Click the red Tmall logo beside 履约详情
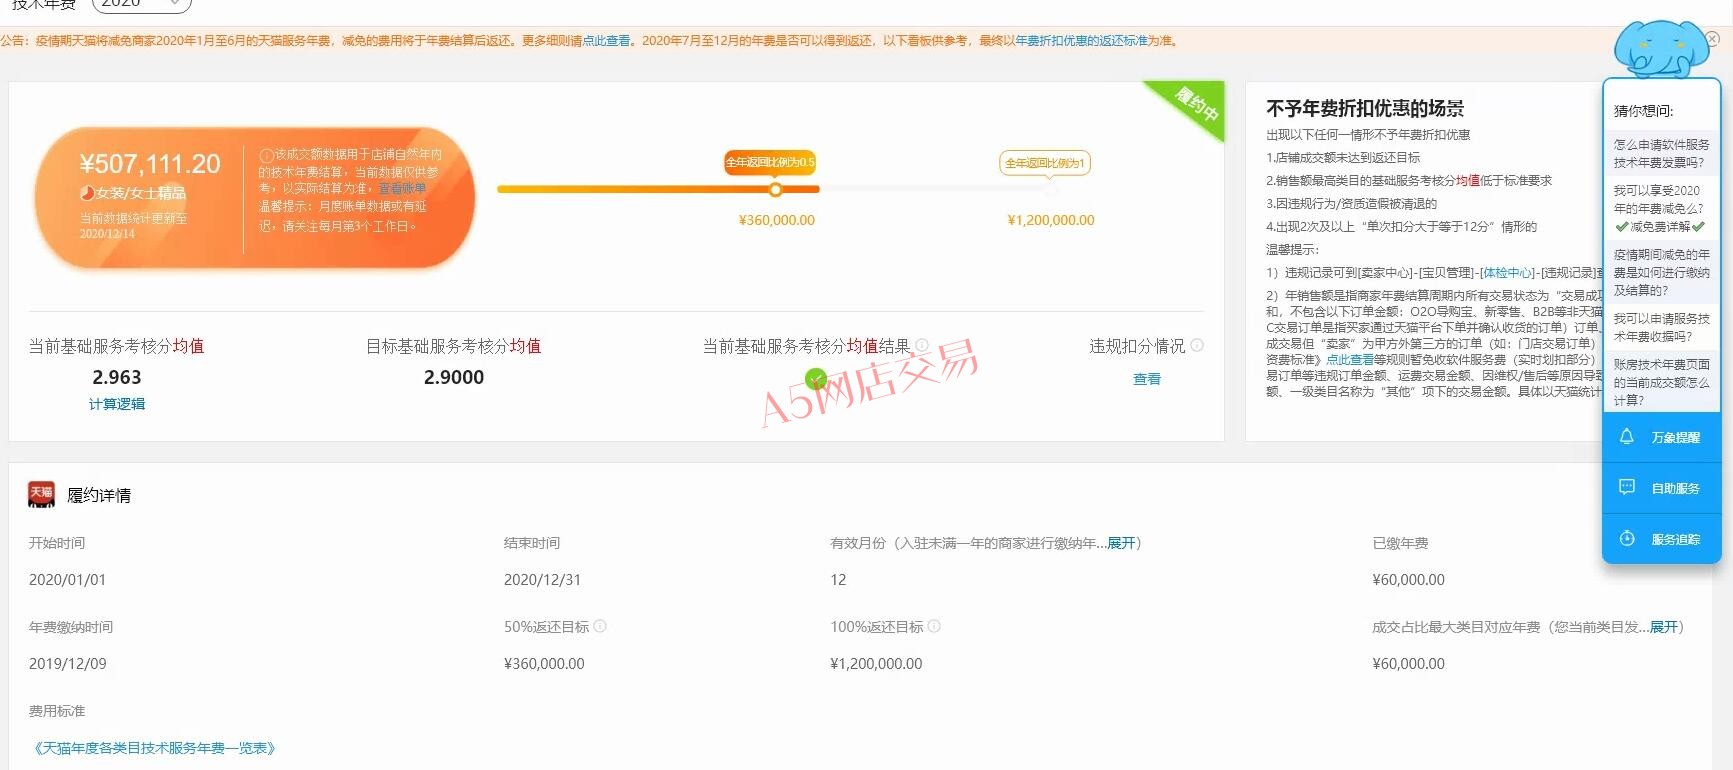Image resolution: width=1733 pixels, height=770 pixels. 41,494
